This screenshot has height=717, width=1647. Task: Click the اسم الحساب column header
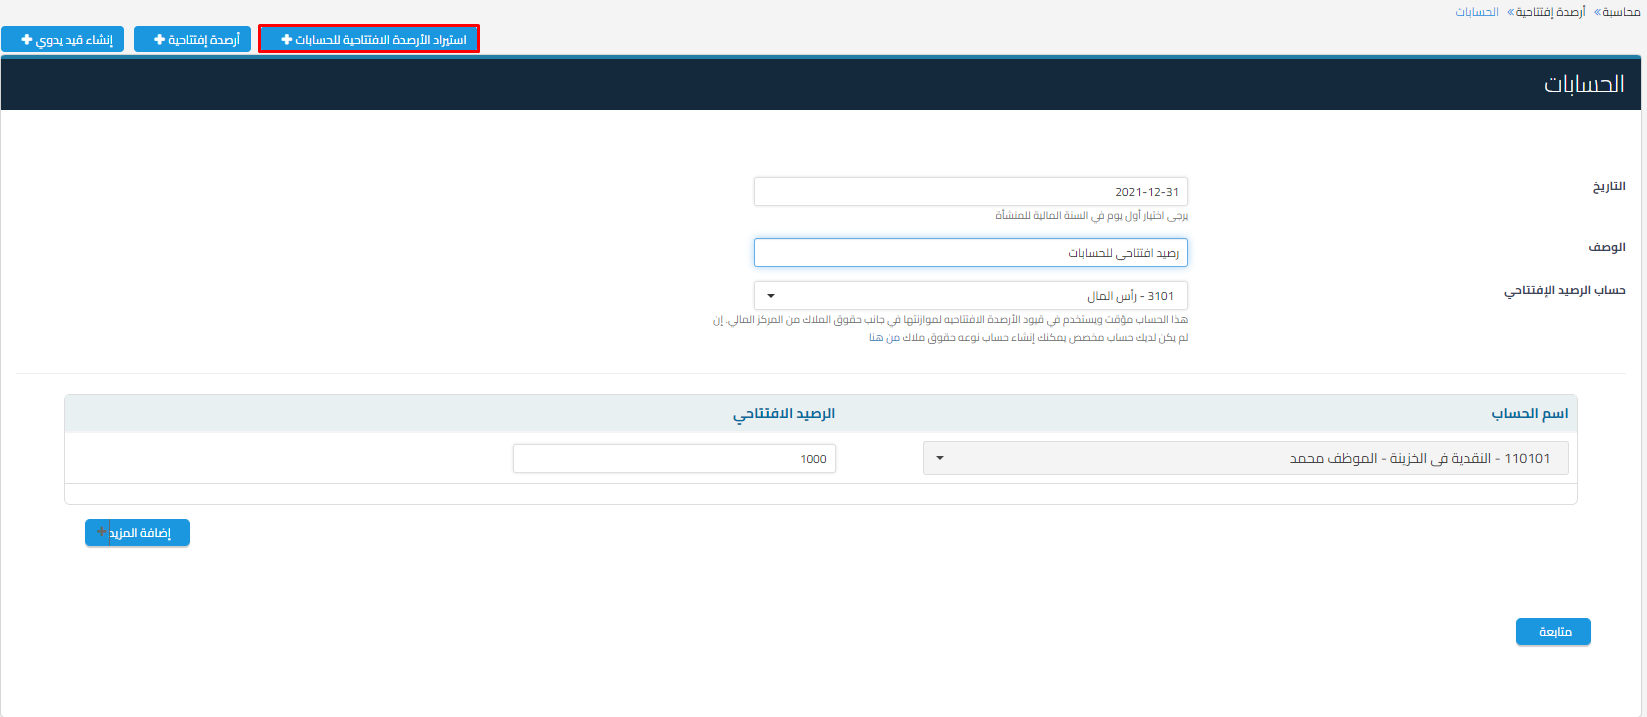click(1529, 413)
